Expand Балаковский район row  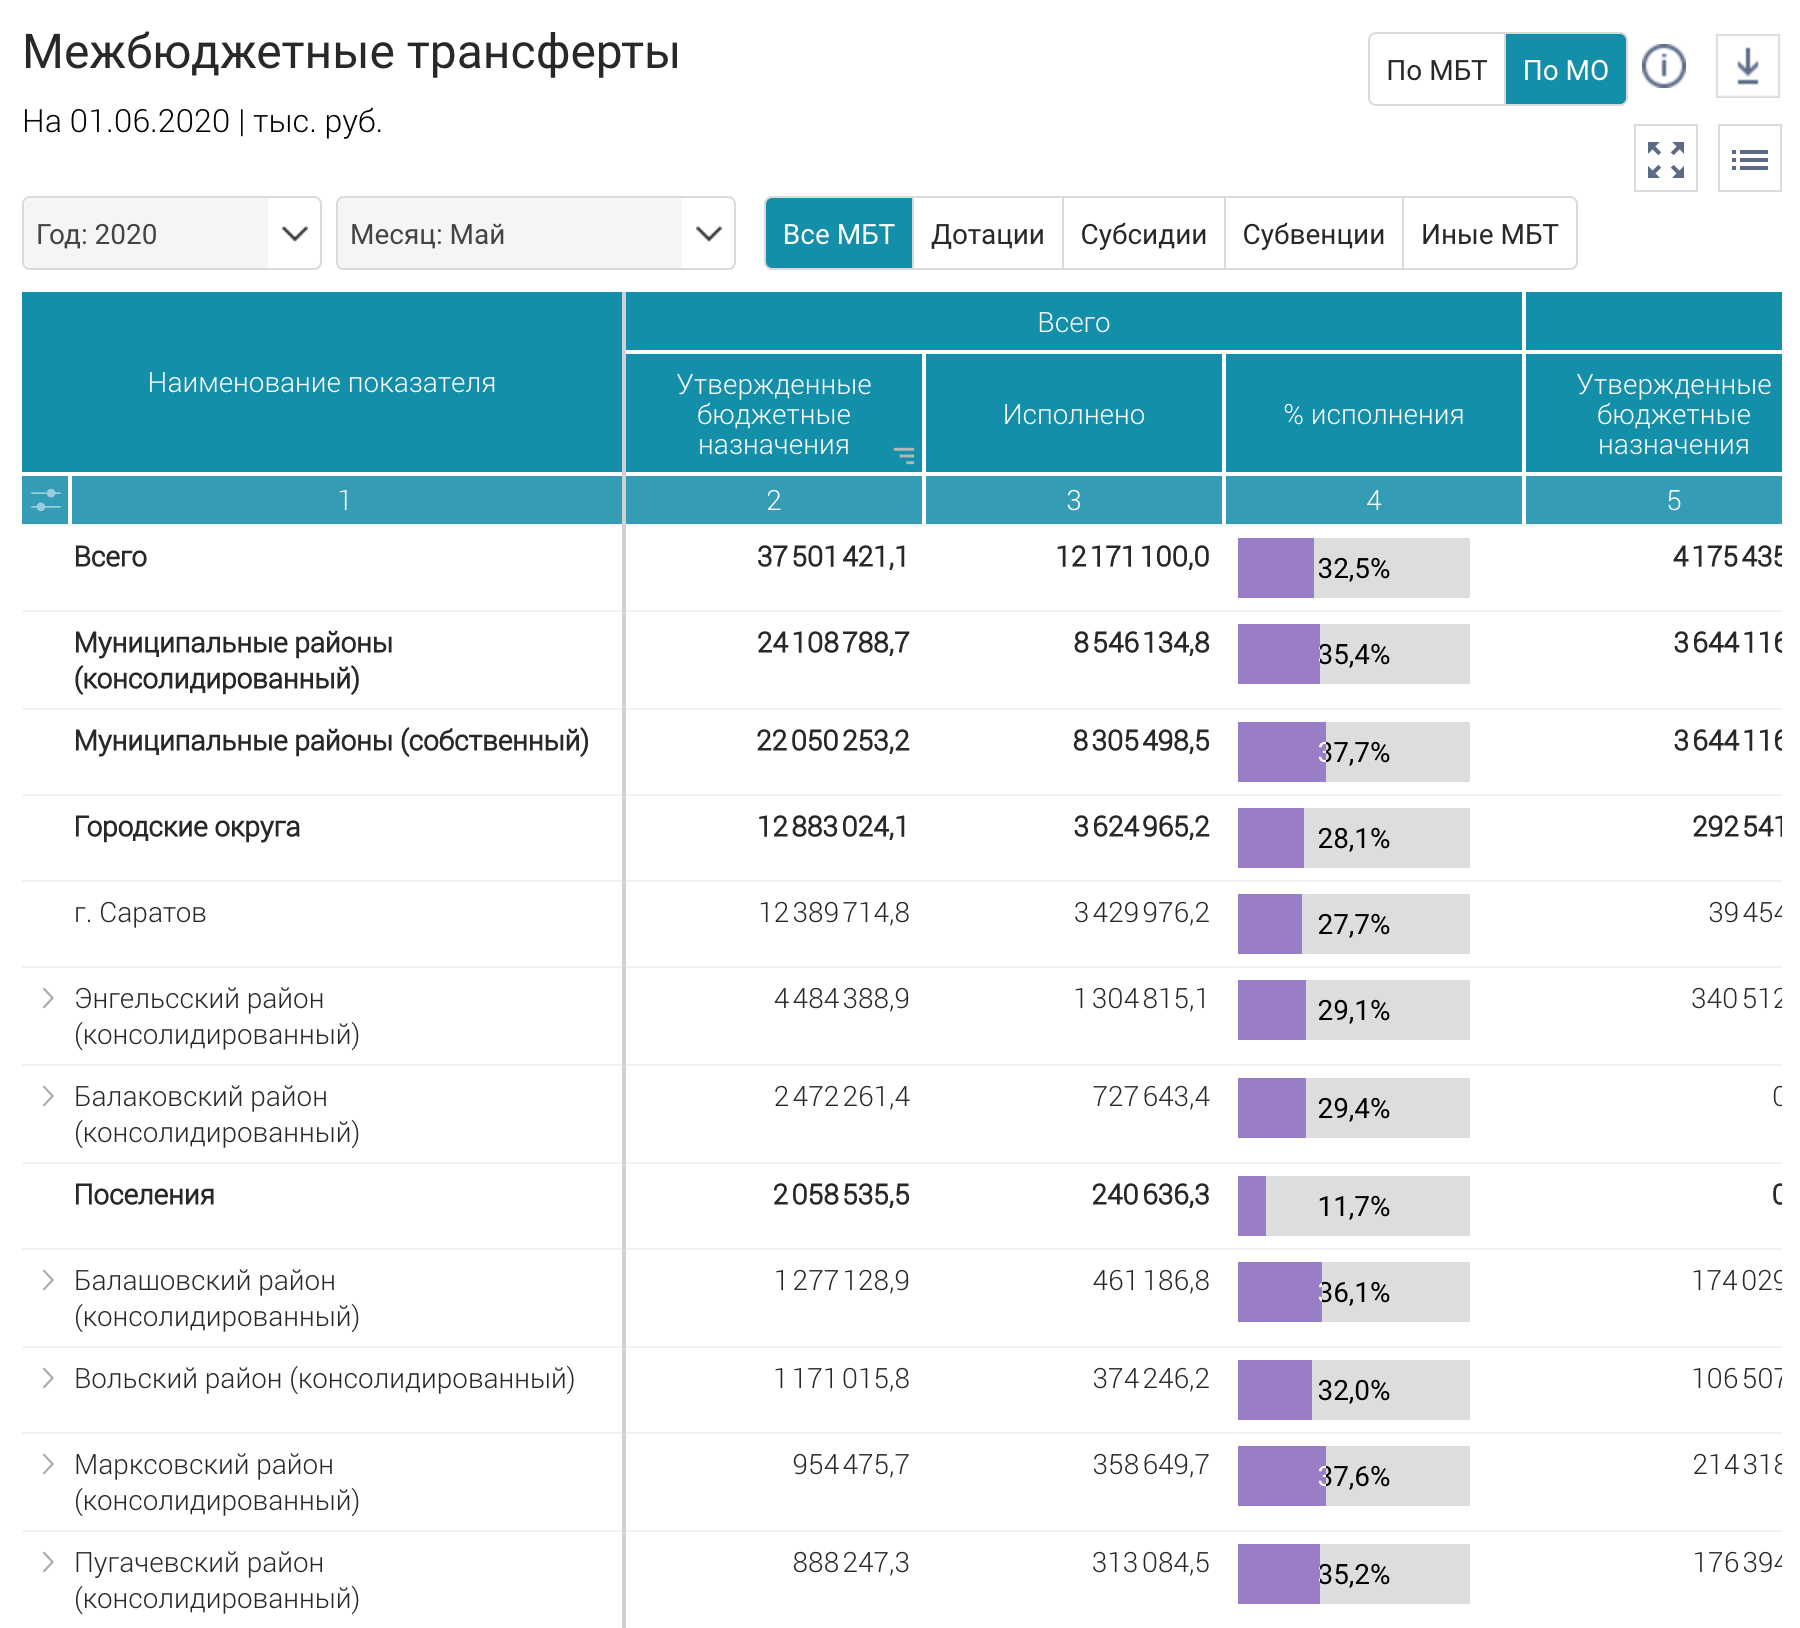(x=47, y=1096)
